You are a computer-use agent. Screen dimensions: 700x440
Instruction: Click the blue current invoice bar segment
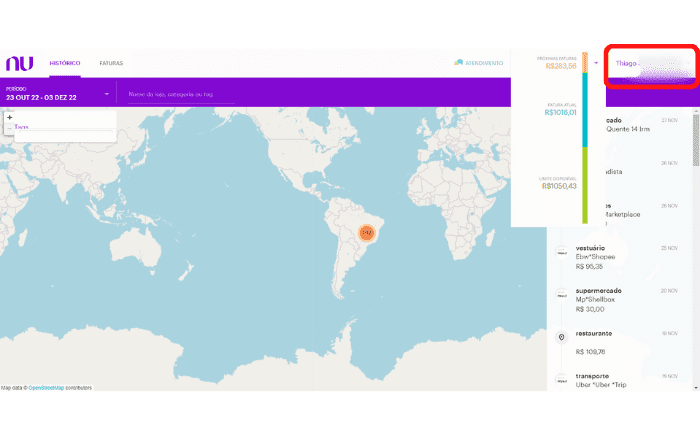[x=585, y=110]
